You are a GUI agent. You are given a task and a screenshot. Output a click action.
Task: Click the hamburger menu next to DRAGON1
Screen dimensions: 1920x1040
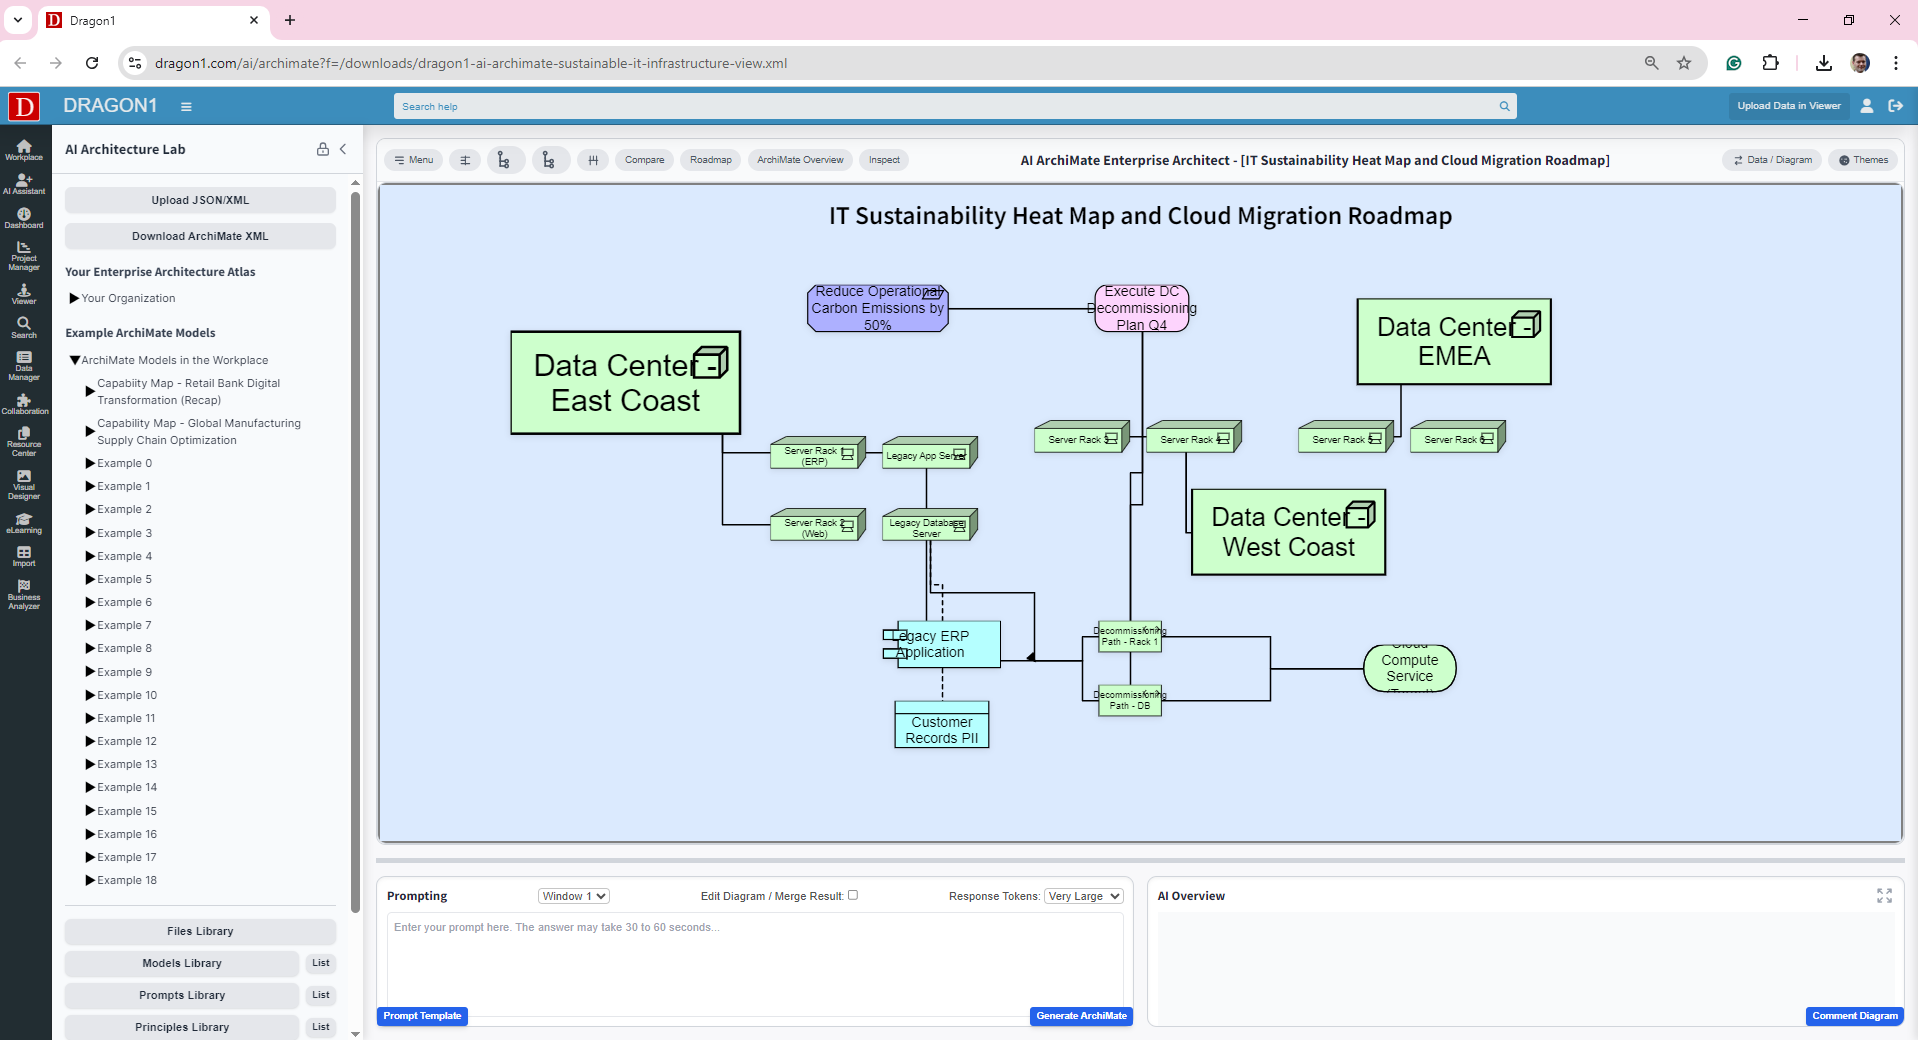tap(186, 106)
